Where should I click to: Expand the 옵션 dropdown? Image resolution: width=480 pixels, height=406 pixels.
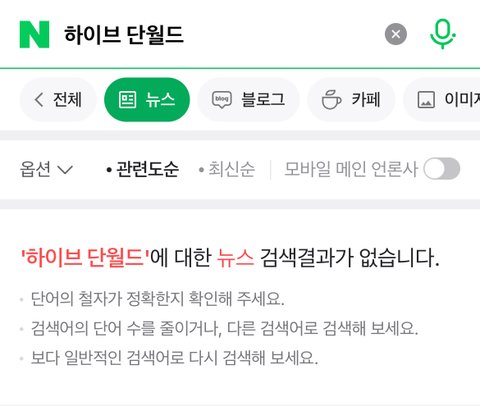46,169
